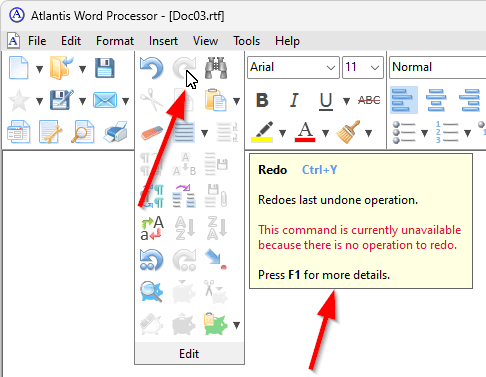Click the Change Case icon
Viewport: 486px width, 377px height.
[x=152, y=228]
